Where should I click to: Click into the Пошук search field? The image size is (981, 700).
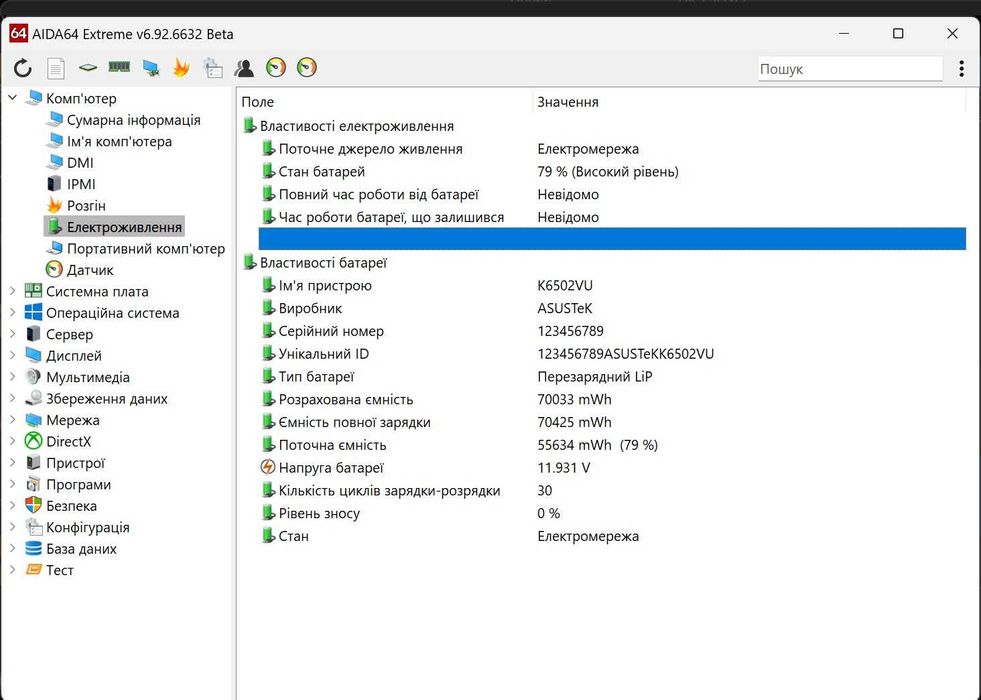click(x=849, y=69)
